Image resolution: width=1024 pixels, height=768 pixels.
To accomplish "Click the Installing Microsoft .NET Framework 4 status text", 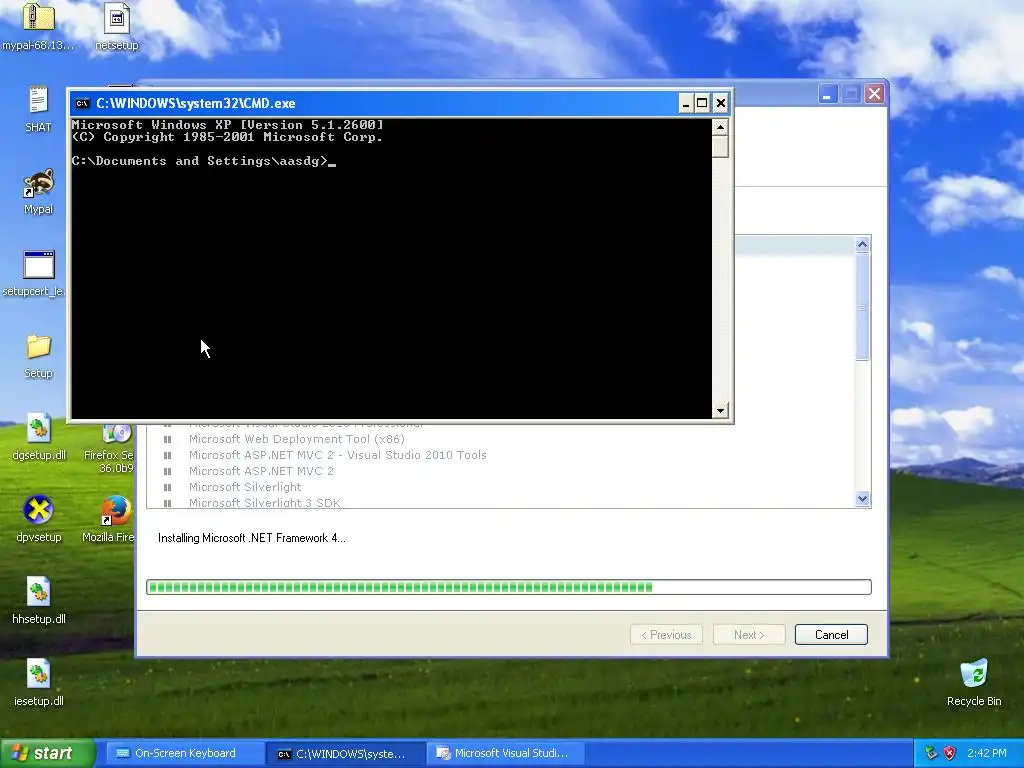I will (252, 538).
